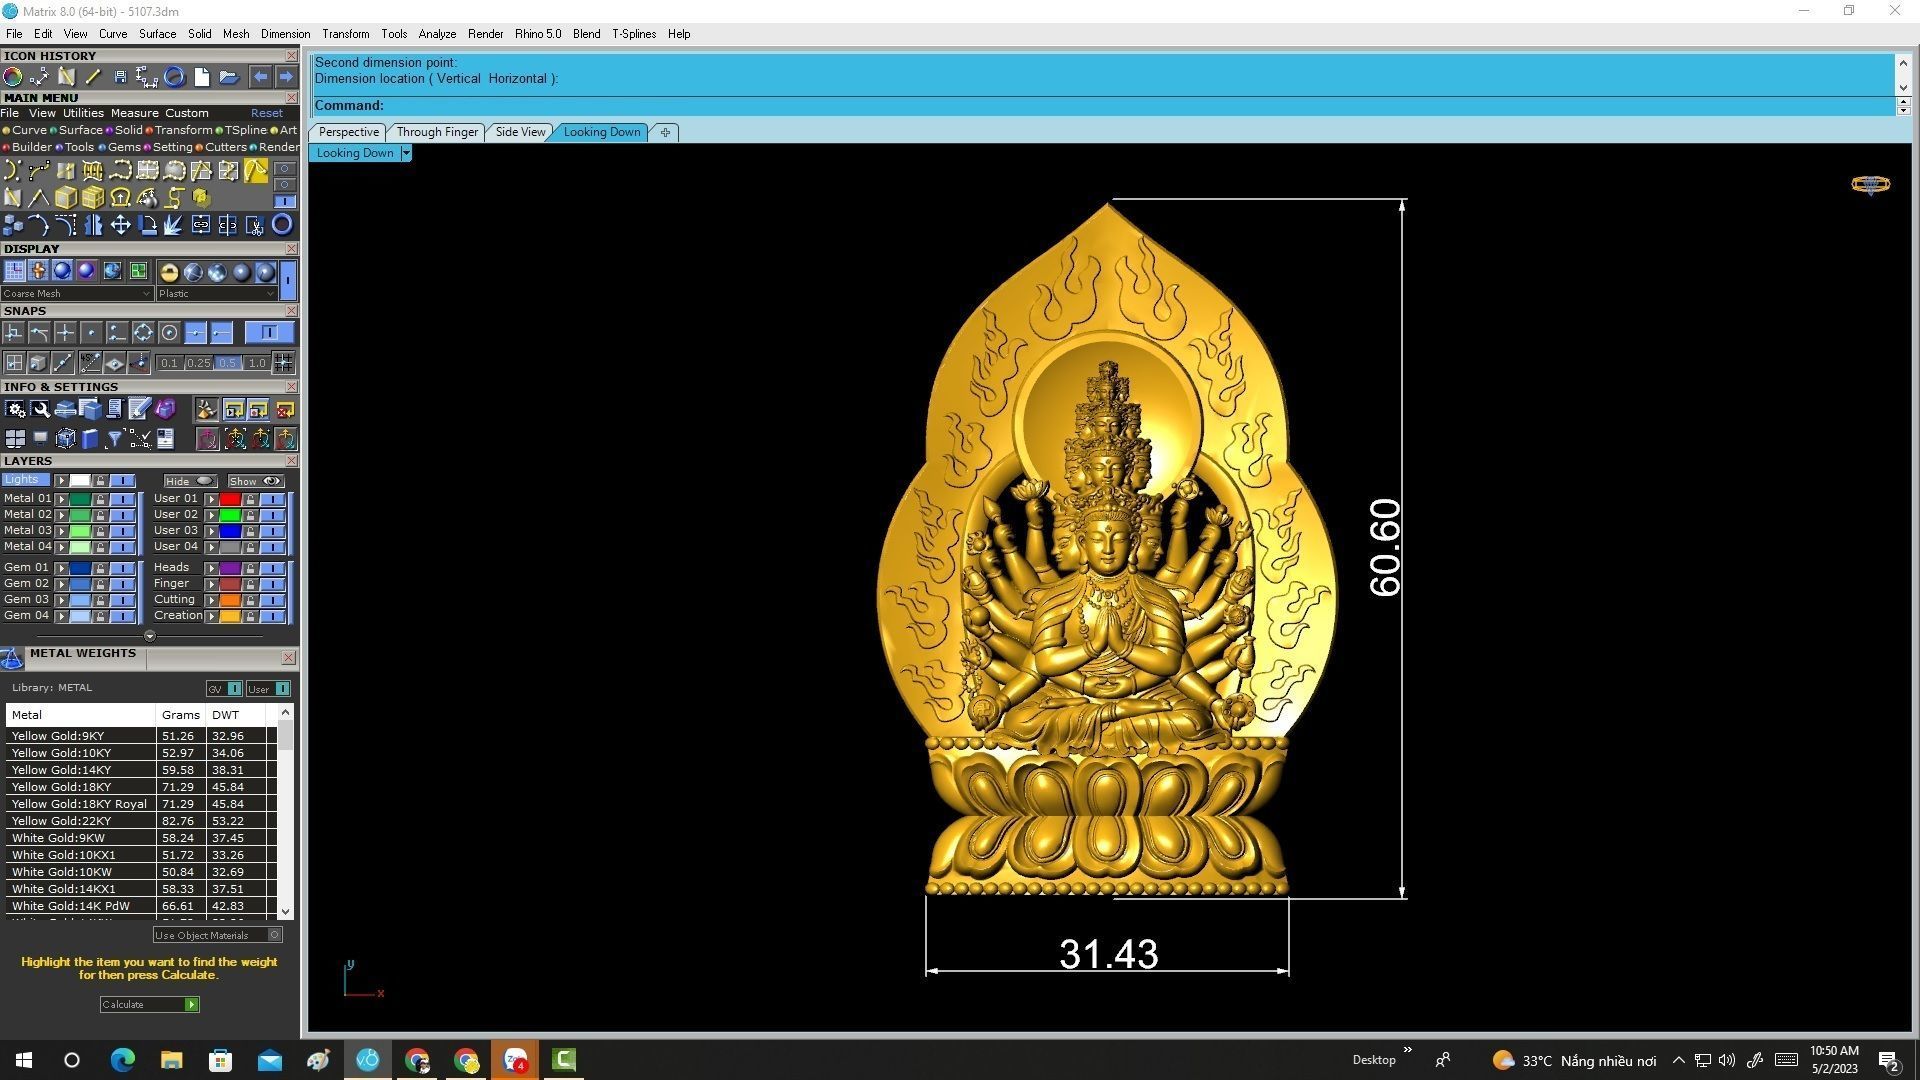This screenshot has height=1080, width=1920.
Task: Click the open folder icon in Icon History
Action: pyautogui.click(x=228, y=77)
